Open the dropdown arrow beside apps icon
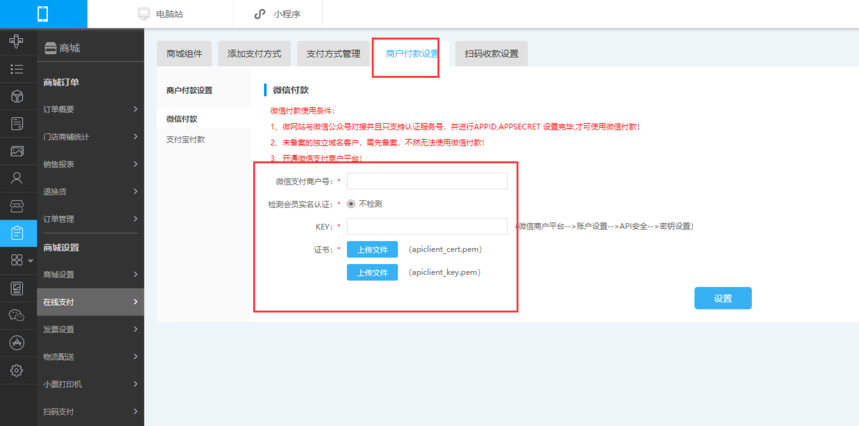Image resolution: width=859 pixels, height=426 pixels. pyautogui.click(x=31, y=261)
